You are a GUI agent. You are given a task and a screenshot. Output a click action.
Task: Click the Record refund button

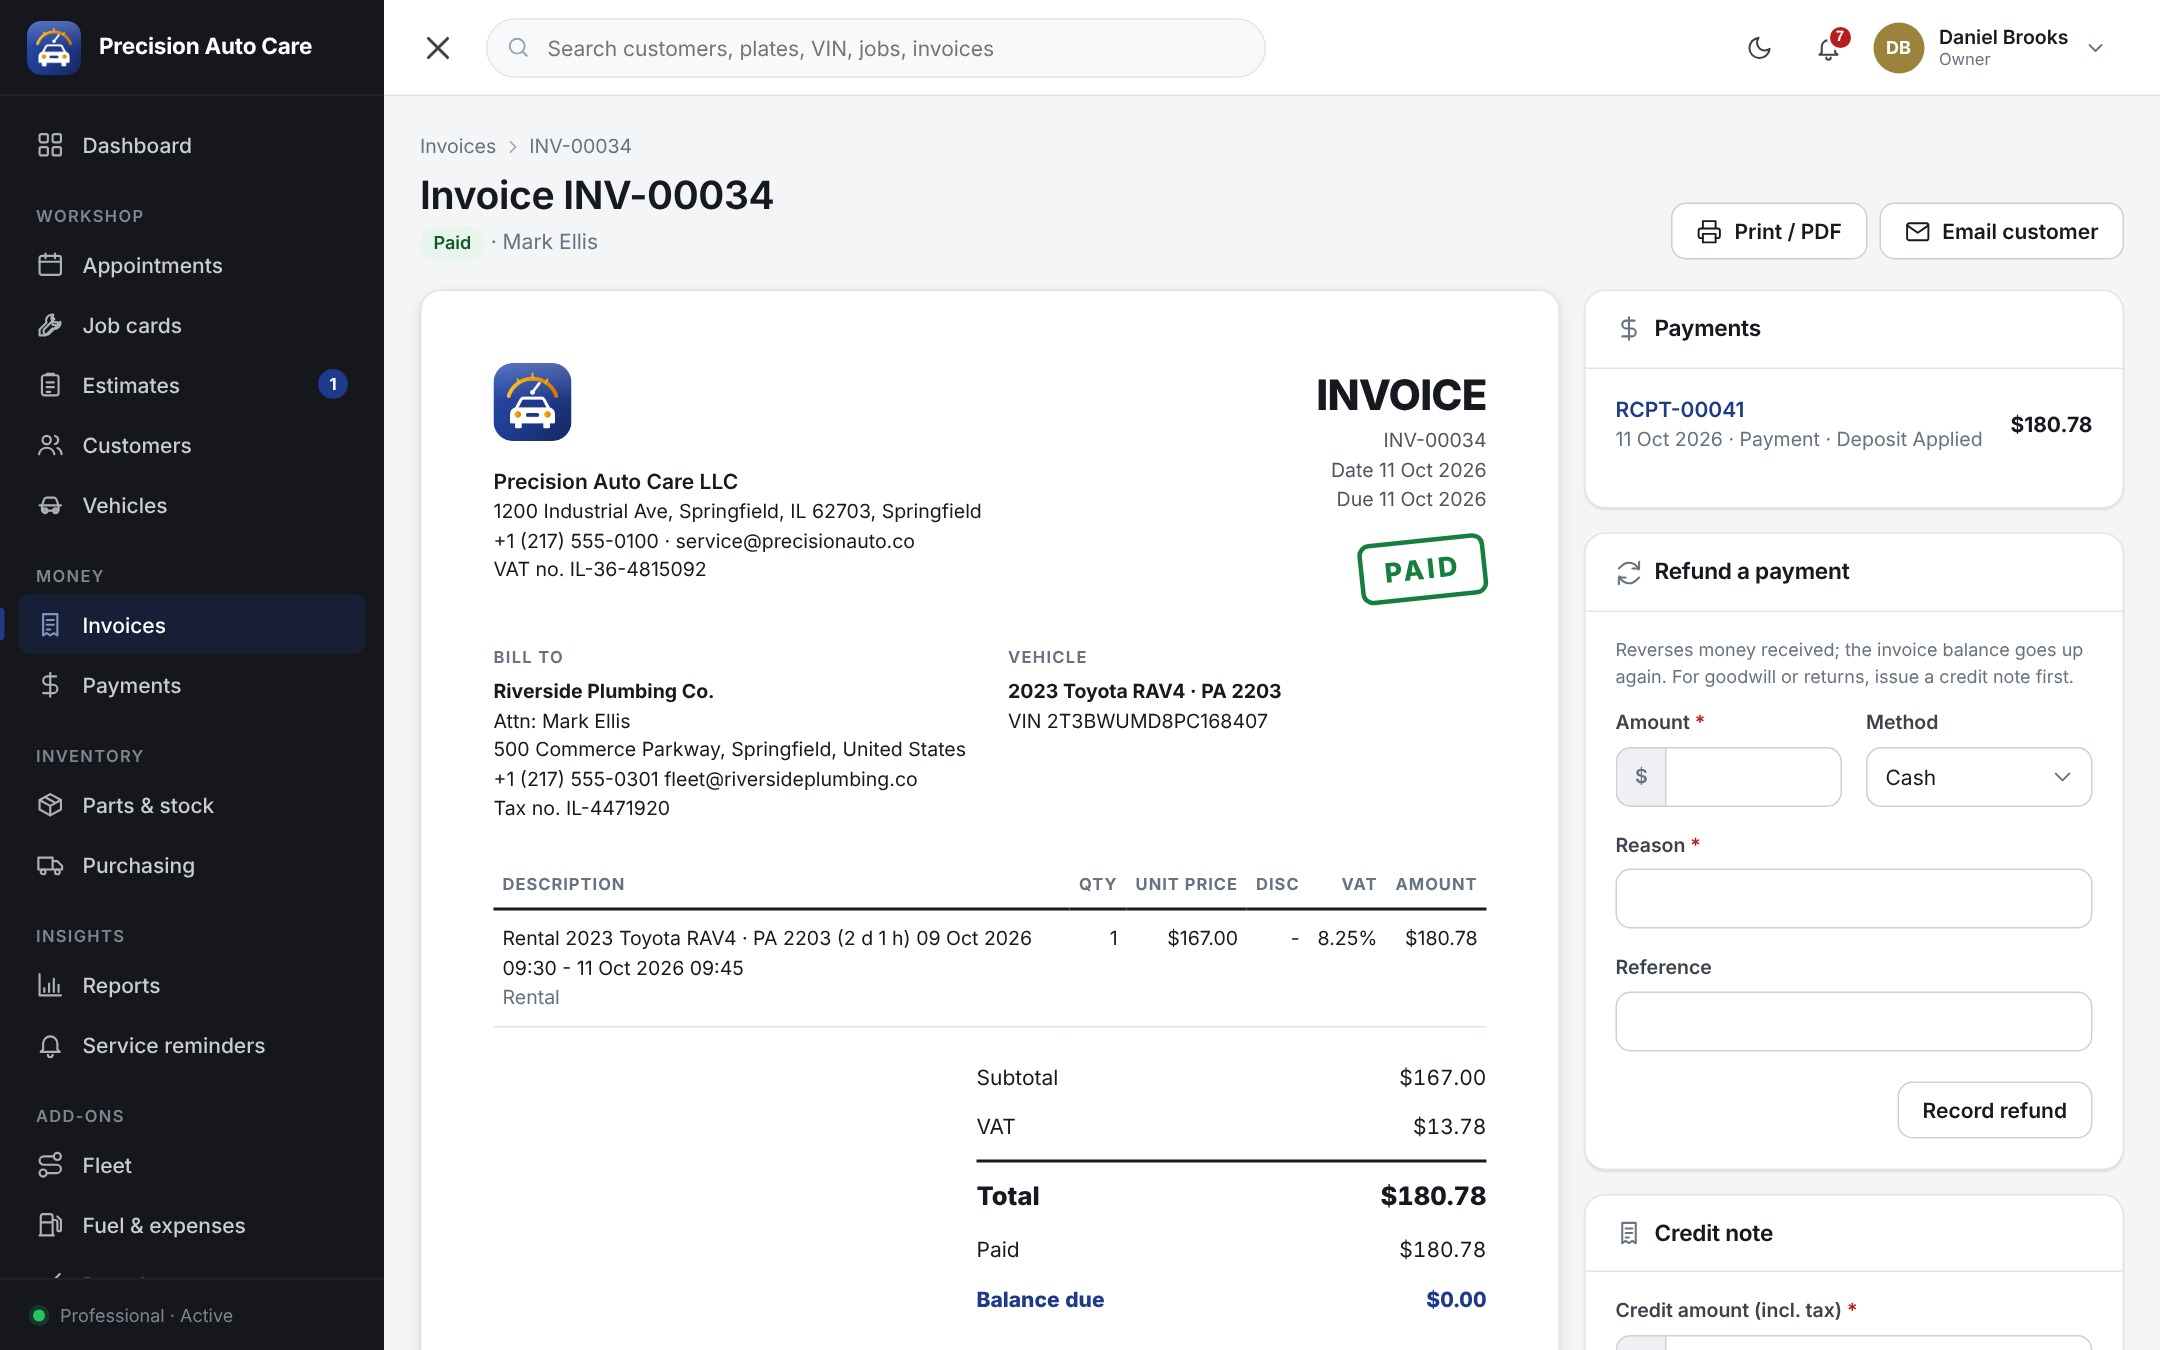point(1994,1110)
